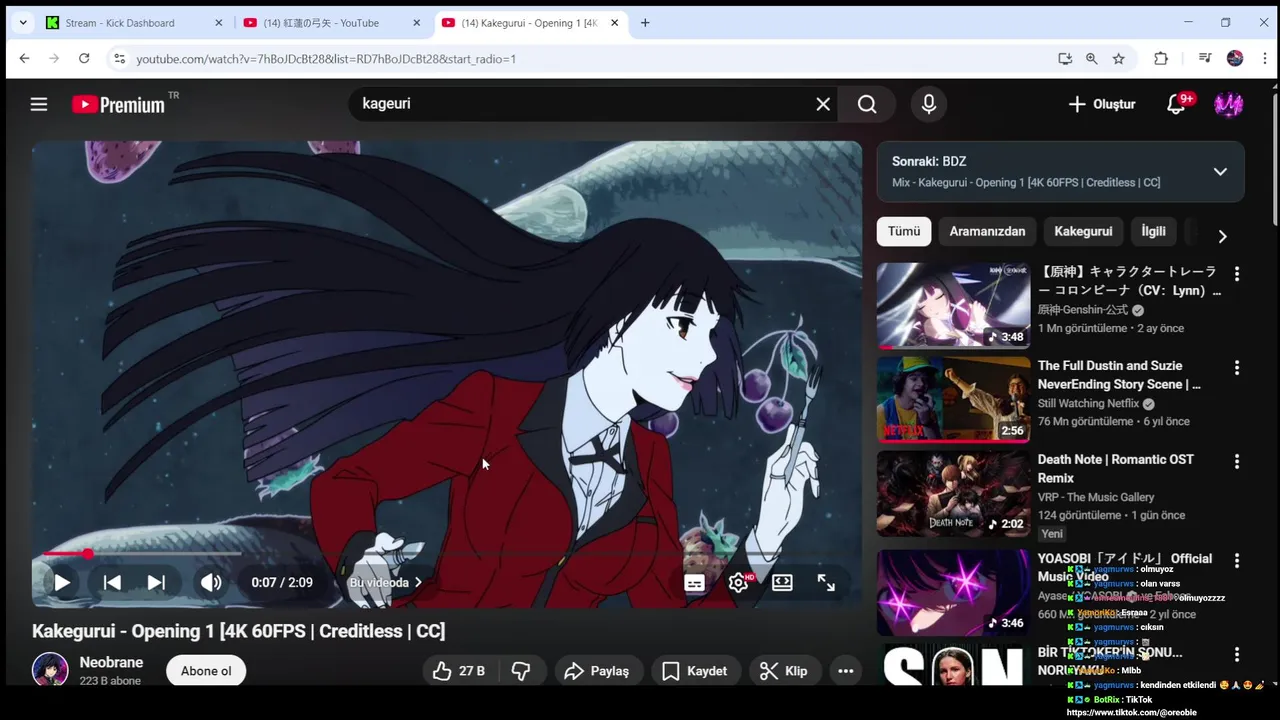Select the Kakegurui filter chip

[1083, 231]
